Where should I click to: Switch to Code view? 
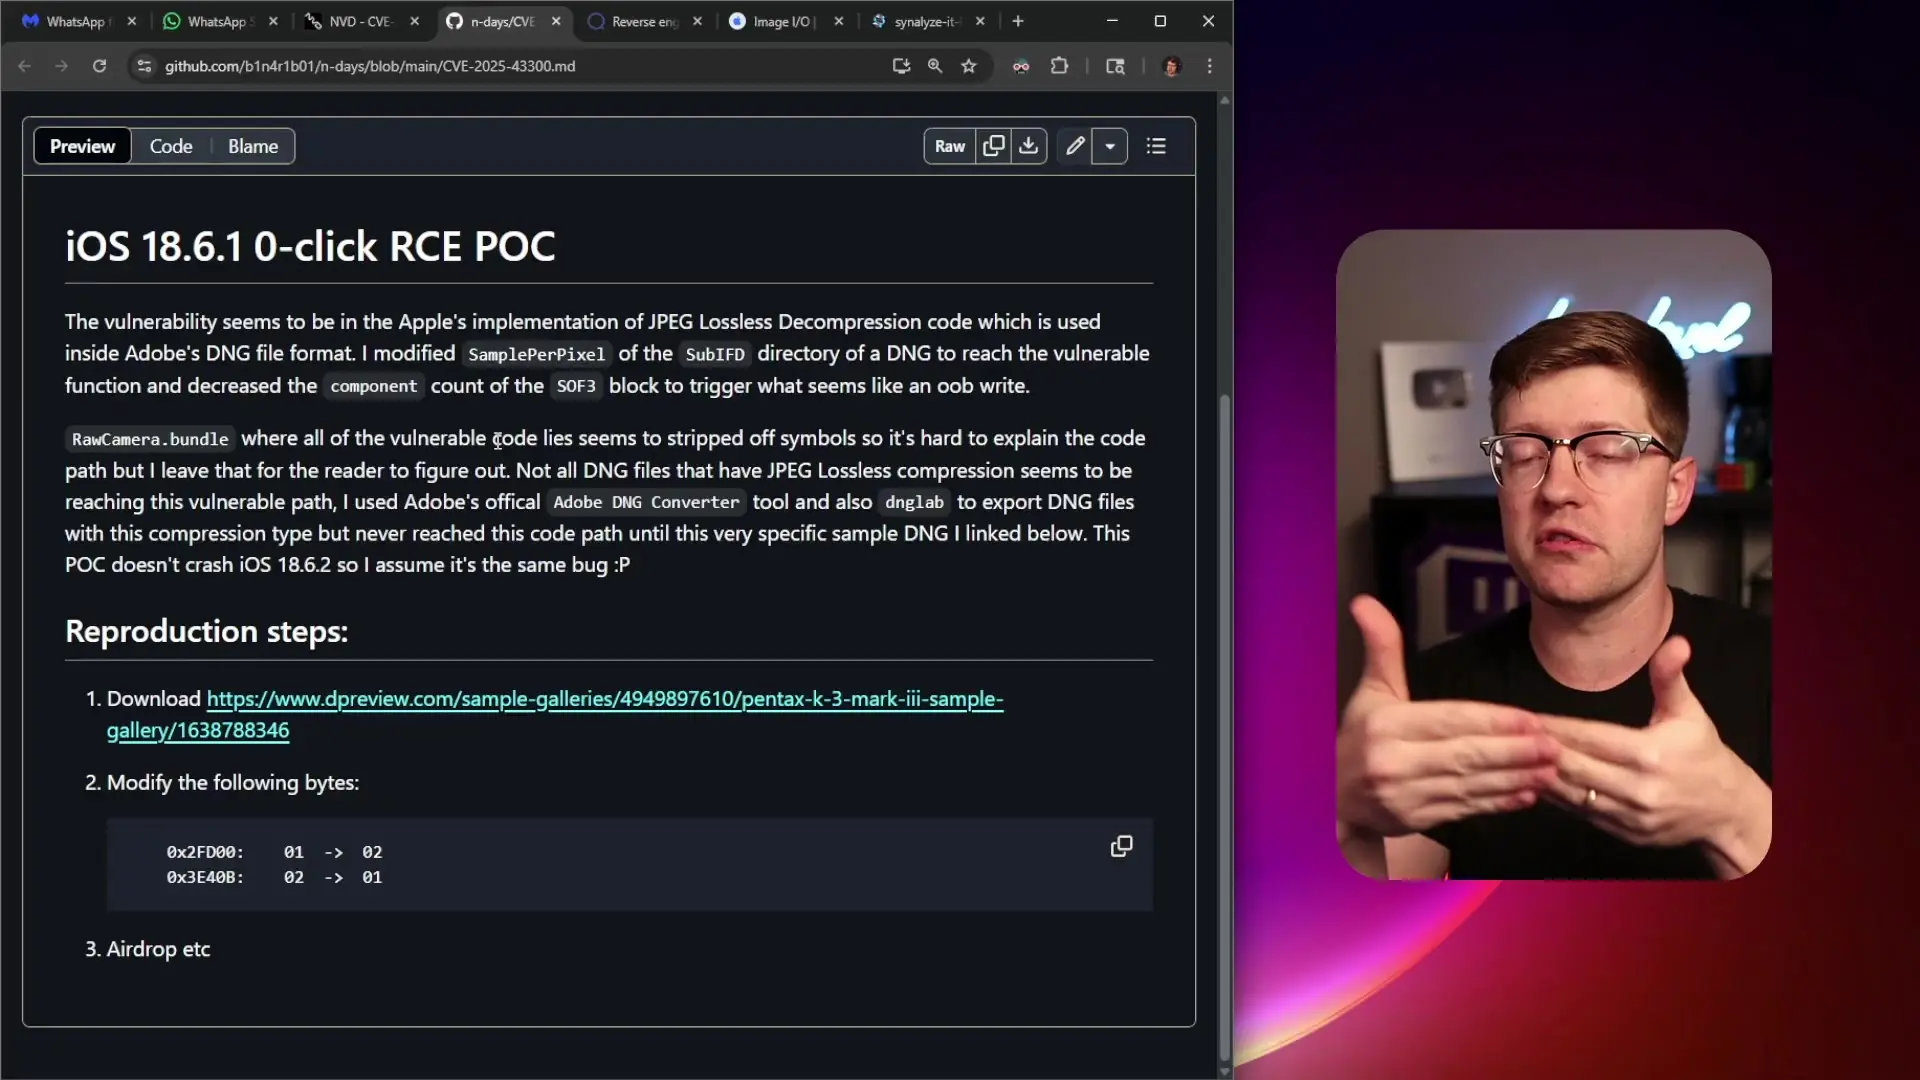171,146
